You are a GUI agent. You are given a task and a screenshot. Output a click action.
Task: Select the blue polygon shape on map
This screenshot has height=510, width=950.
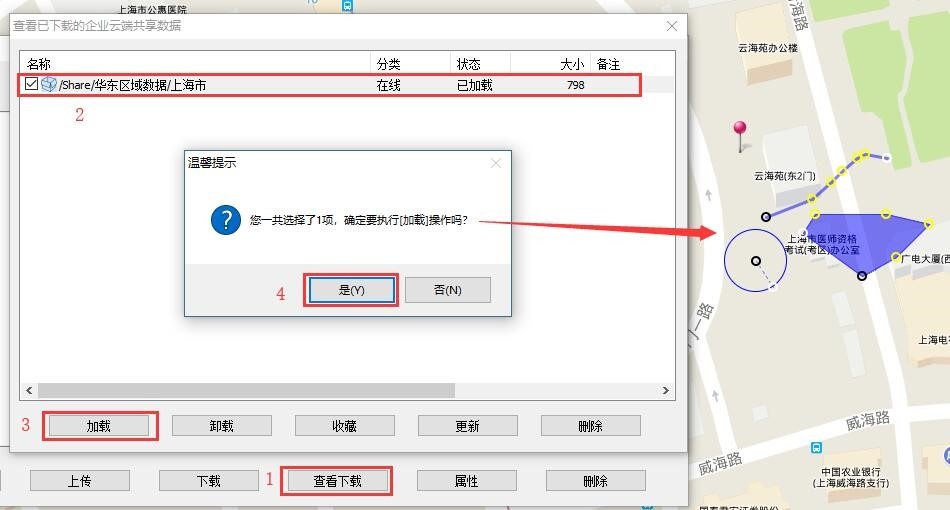point(855,240)
